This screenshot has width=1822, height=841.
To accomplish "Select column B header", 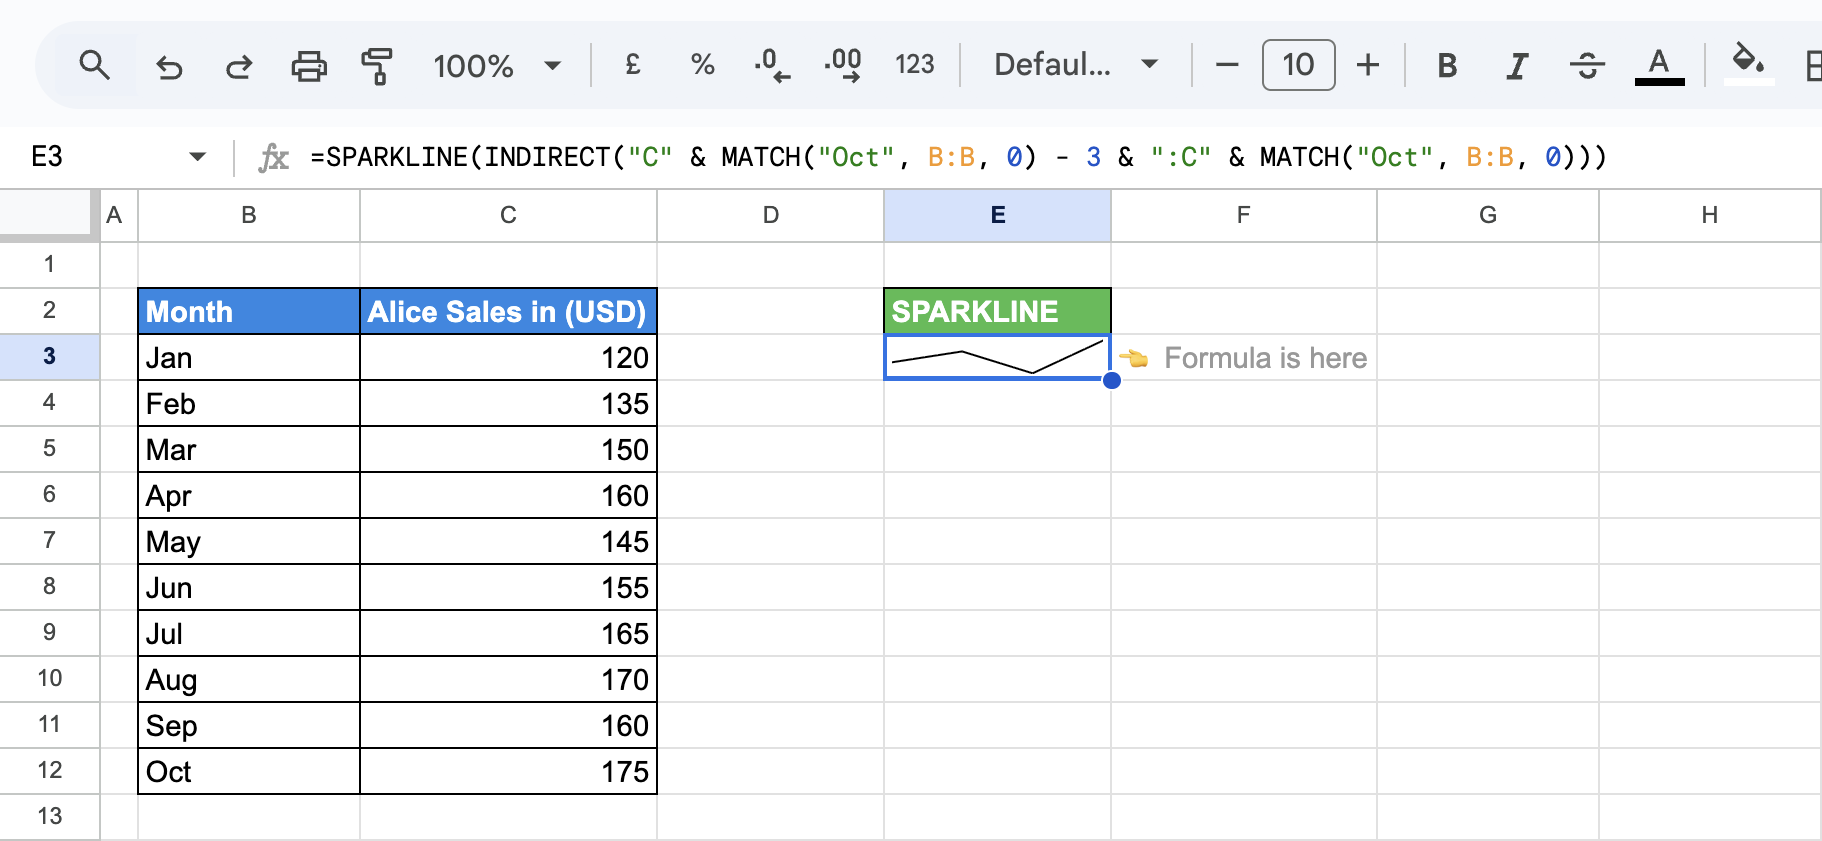I will click(249, 215).
